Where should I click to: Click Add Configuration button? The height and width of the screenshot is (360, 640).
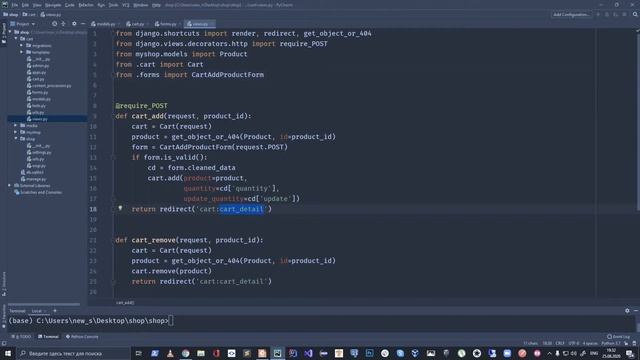tap(571, 14)
